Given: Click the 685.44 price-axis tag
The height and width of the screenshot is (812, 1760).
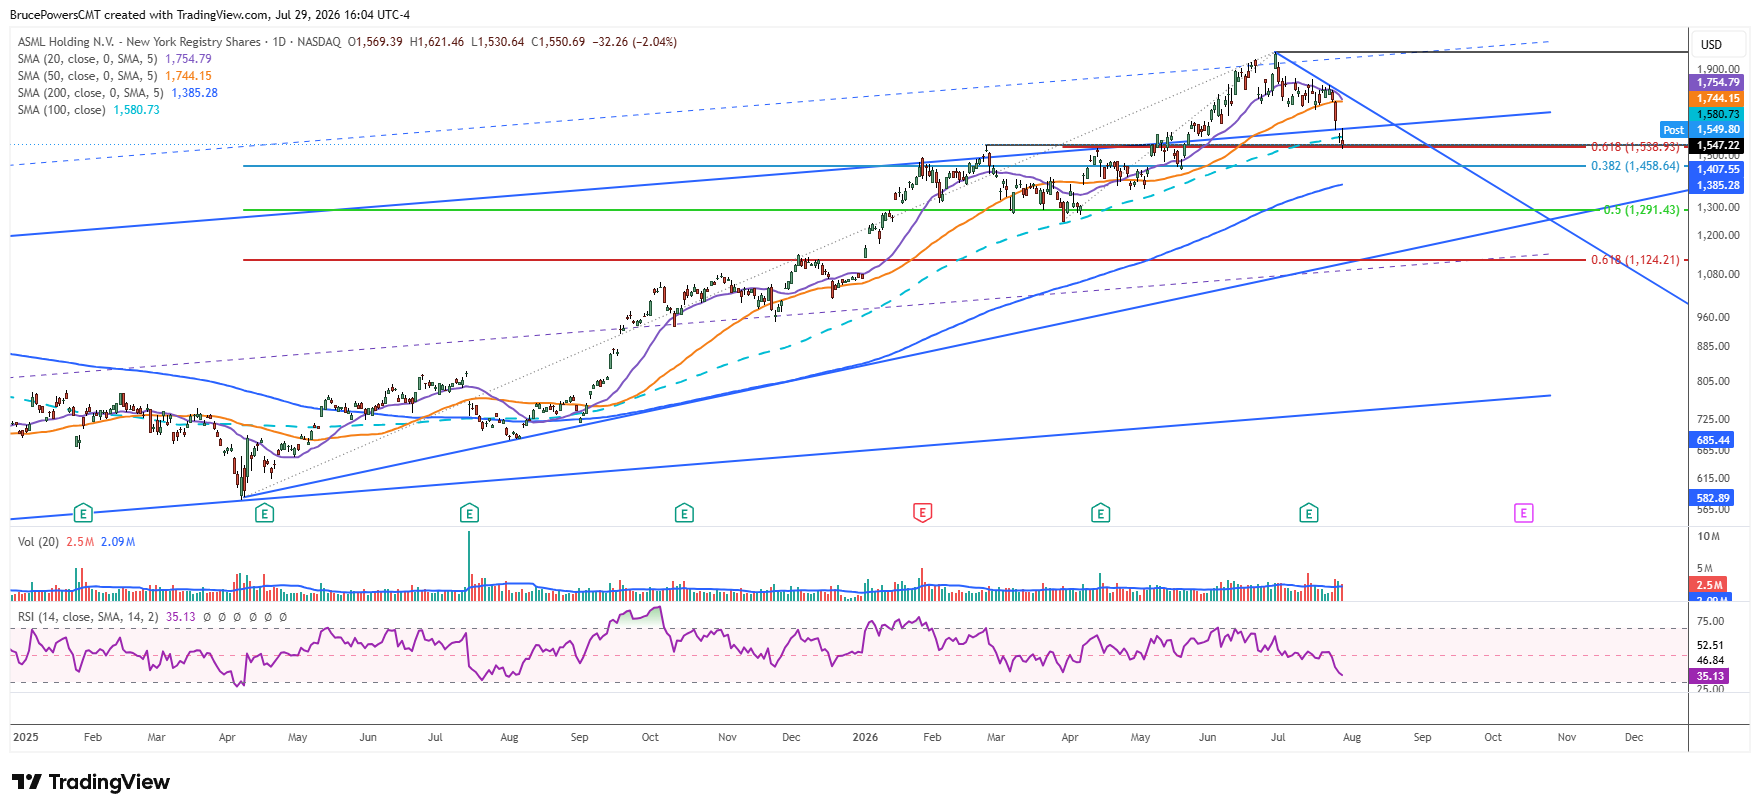Looking at the screenshot, I should coord(1713,440).
